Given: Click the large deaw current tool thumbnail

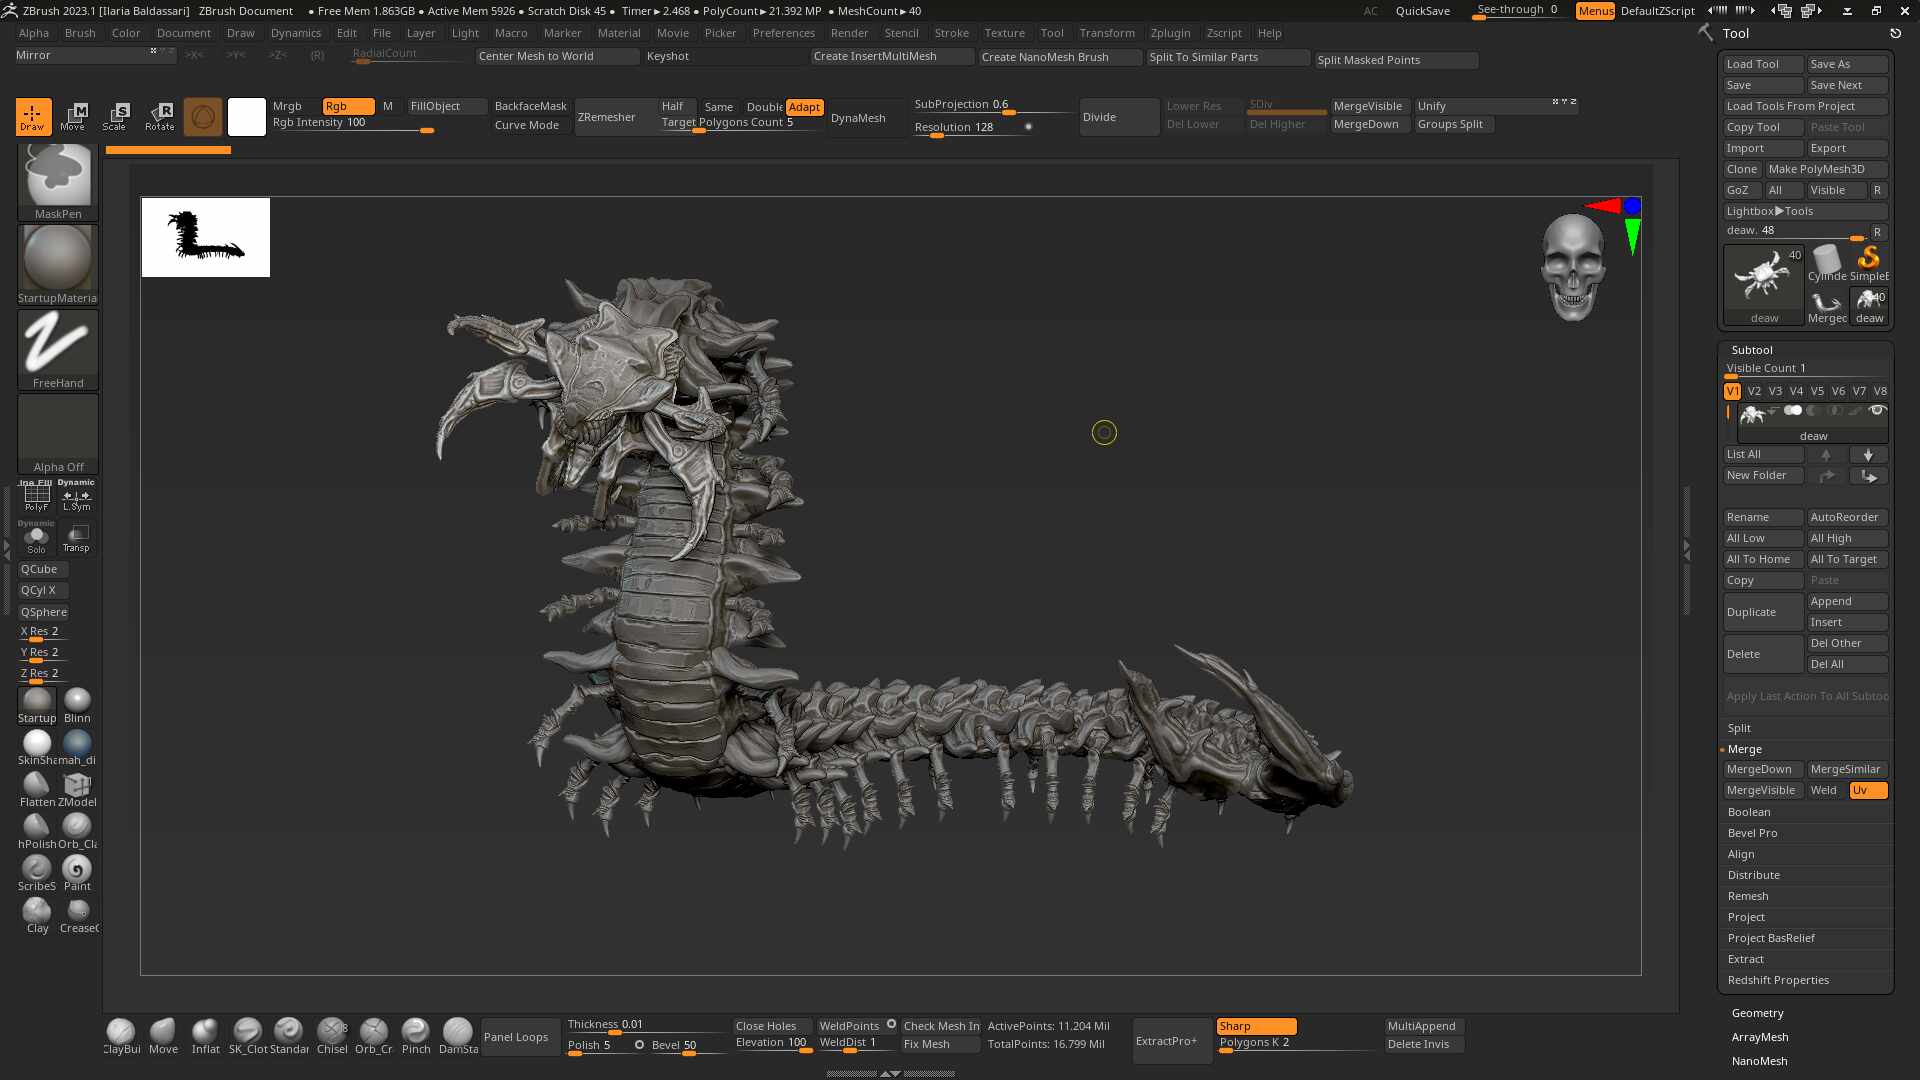Looking at the screenshot, I should 1764,285.
